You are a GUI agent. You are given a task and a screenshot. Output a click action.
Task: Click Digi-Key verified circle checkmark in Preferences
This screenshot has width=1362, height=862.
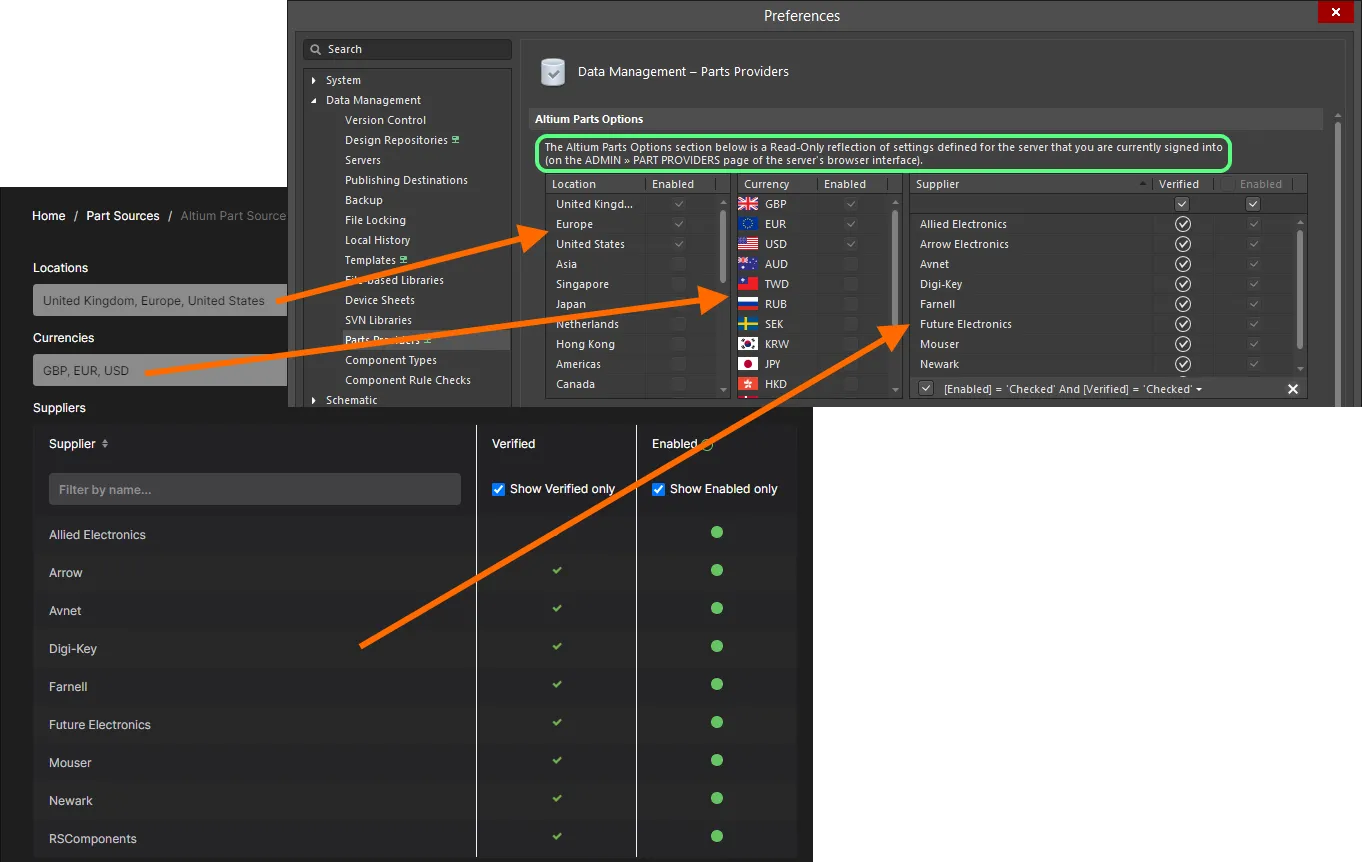click(x=1183, y=284)
